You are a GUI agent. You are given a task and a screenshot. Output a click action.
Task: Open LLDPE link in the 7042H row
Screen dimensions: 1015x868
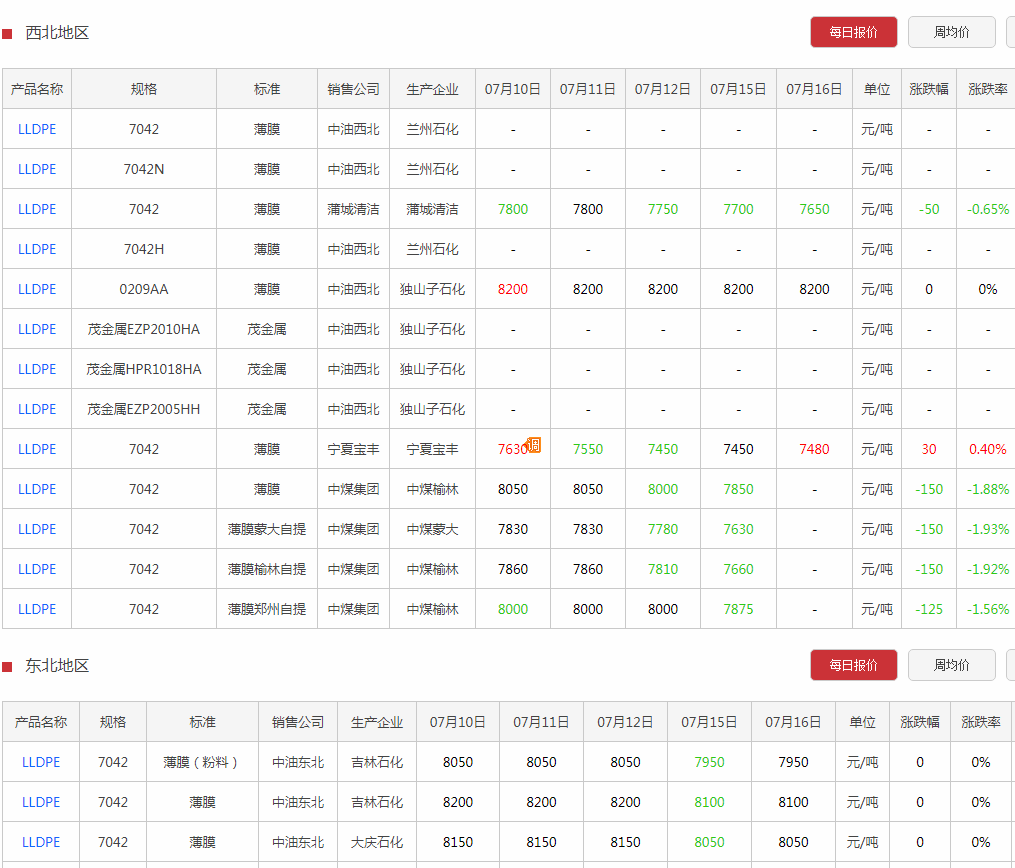pyautogui.click(x=37, y=249)
